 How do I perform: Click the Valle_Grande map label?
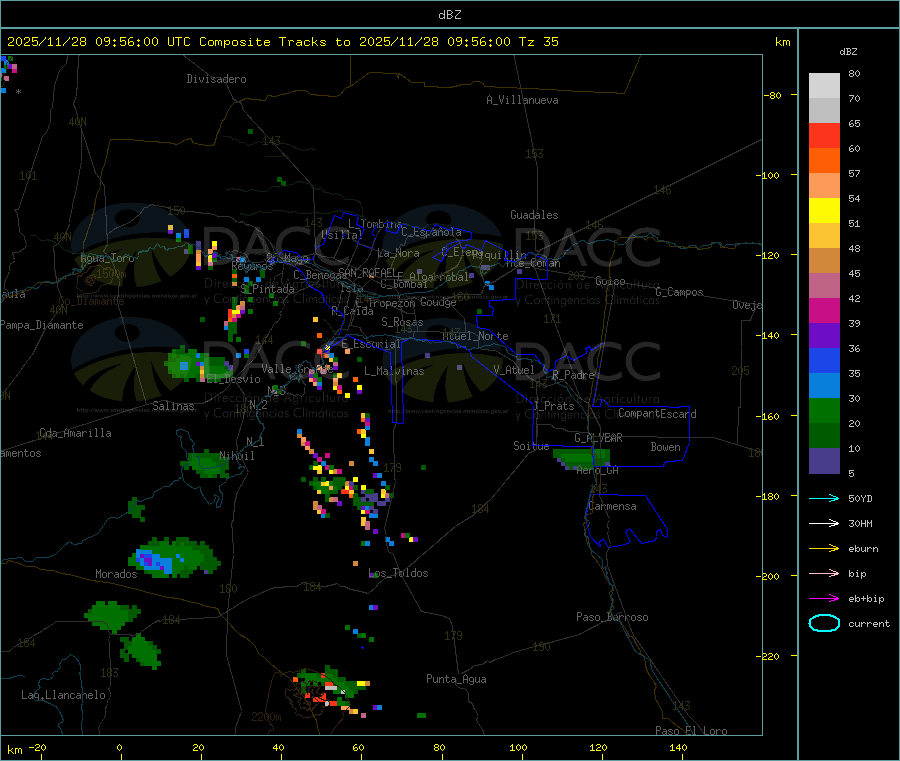coord(297,369)
